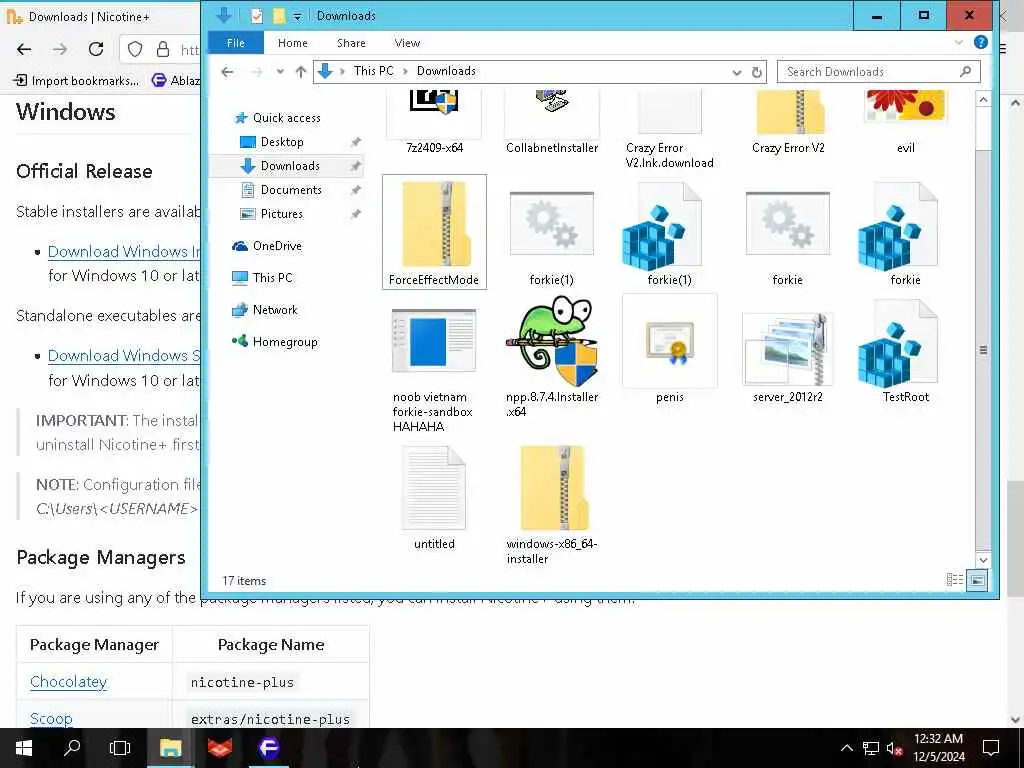
Task: Open the View ribbon tab
Action: pyautogui.click(x=407, y=43)
